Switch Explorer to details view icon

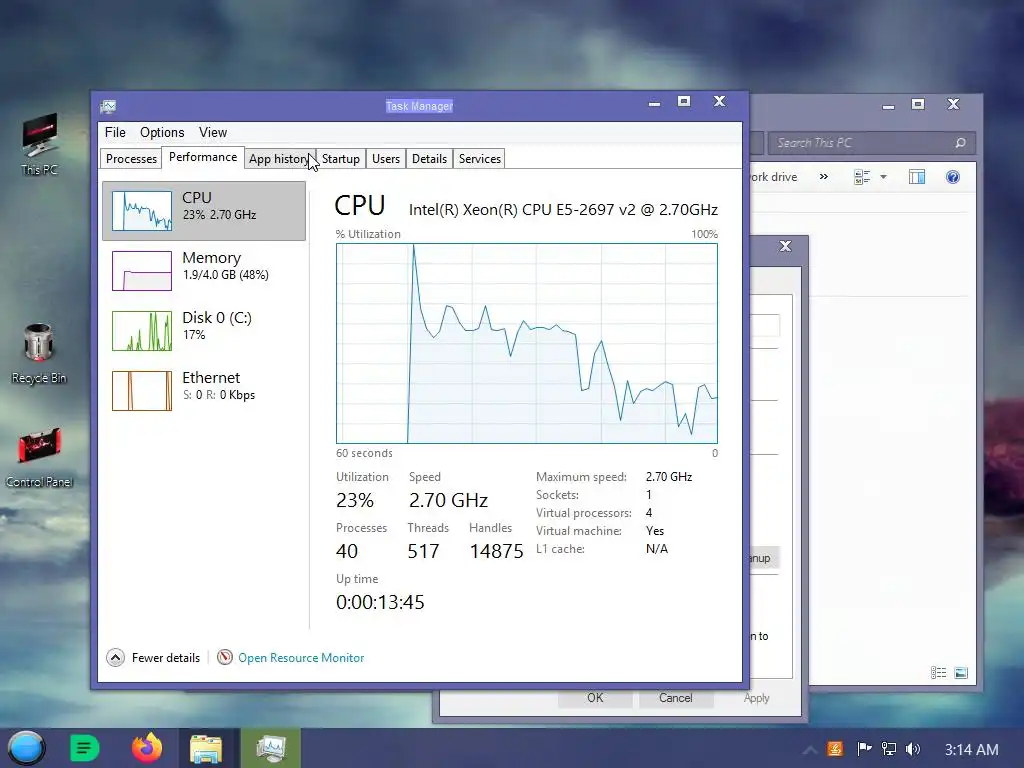[x=938, y=673]
